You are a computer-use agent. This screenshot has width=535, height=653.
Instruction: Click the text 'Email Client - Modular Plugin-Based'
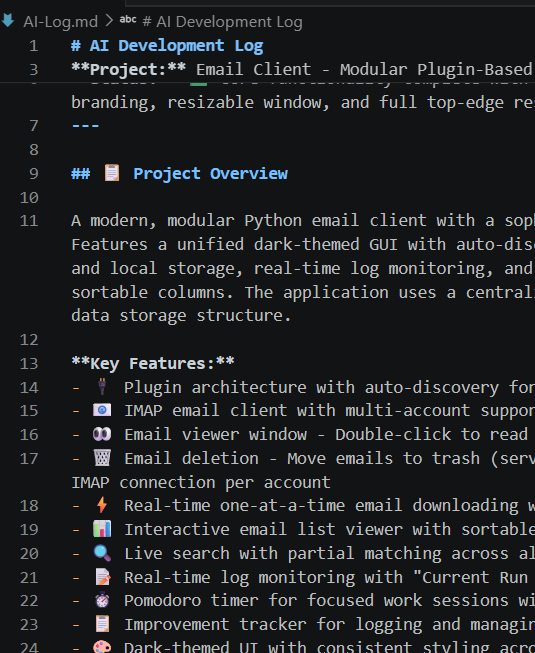[364, 70]
